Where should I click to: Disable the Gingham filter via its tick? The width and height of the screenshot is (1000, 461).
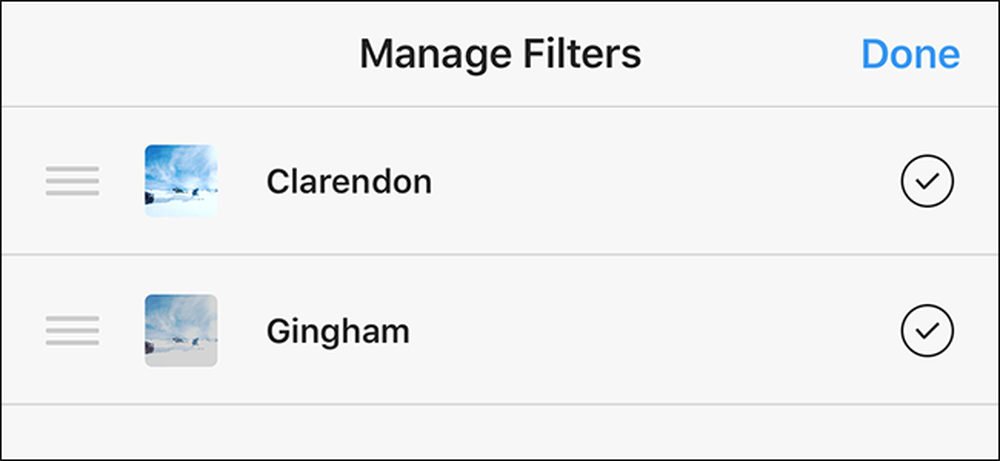[927, 330]
